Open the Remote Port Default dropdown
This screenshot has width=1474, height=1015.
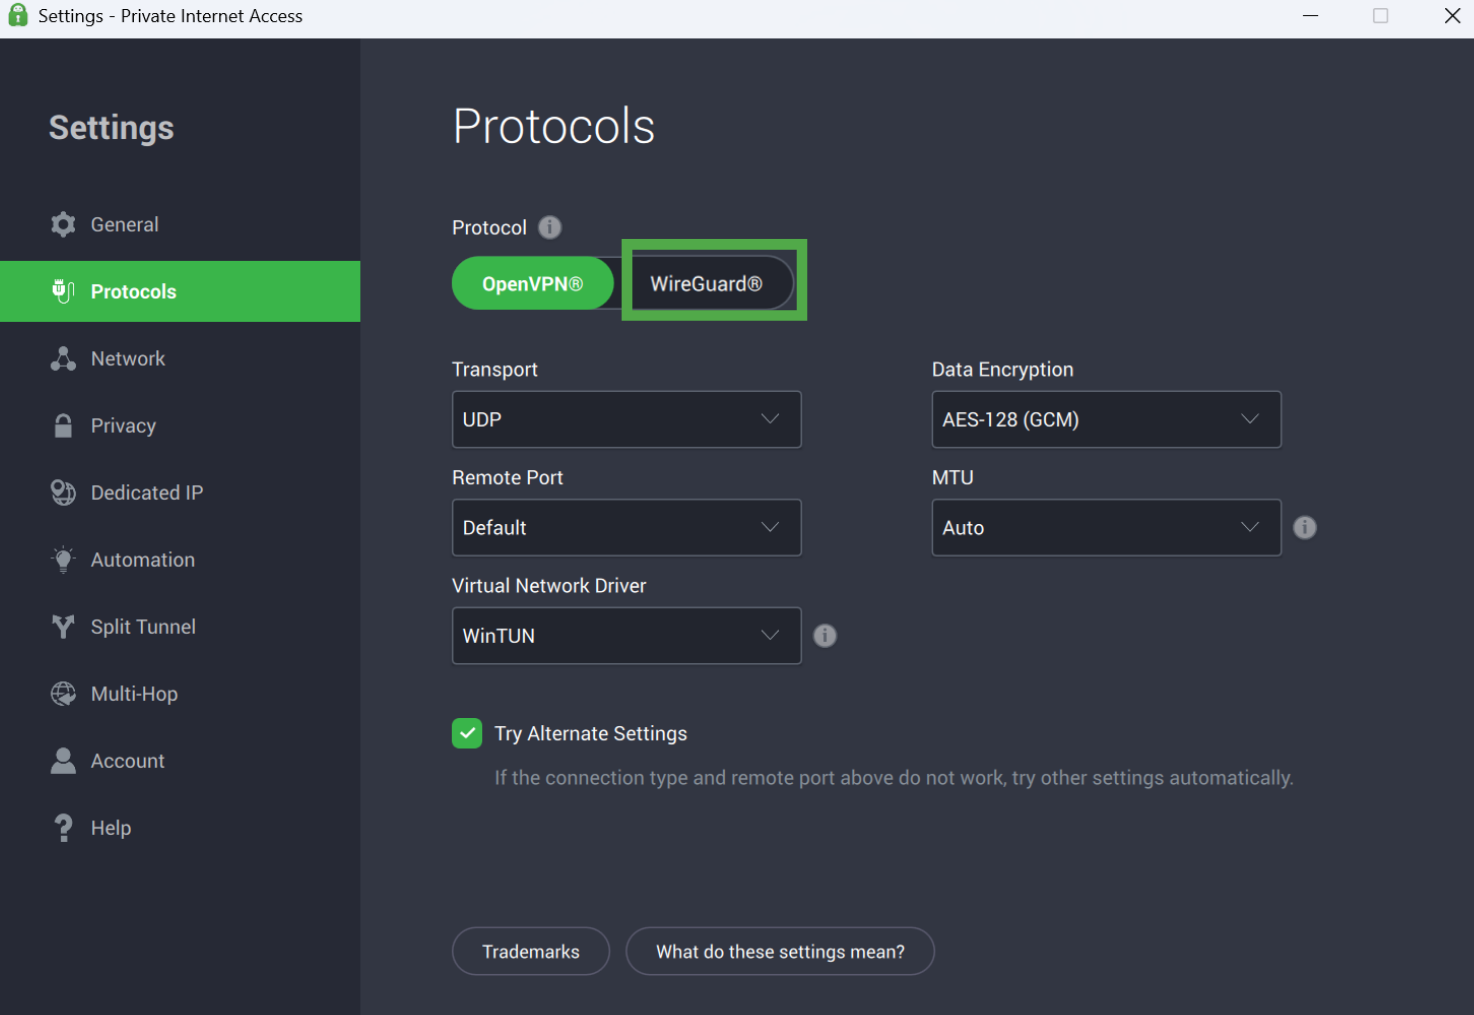tap(626, 527)
